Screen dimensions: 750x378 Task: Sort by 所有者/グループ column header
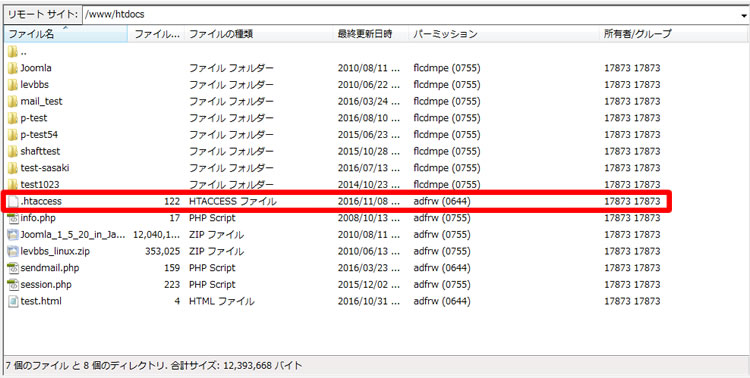673,34
